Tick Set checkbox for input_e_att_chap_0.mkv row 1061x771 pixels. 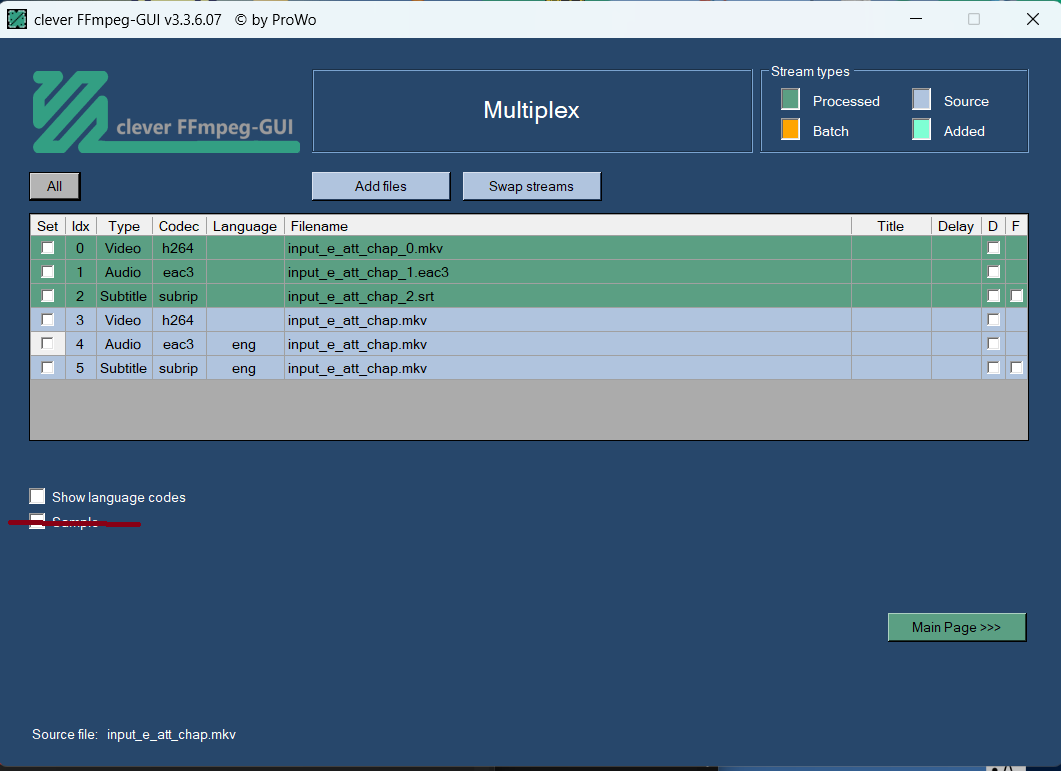(x=47, y=248)
